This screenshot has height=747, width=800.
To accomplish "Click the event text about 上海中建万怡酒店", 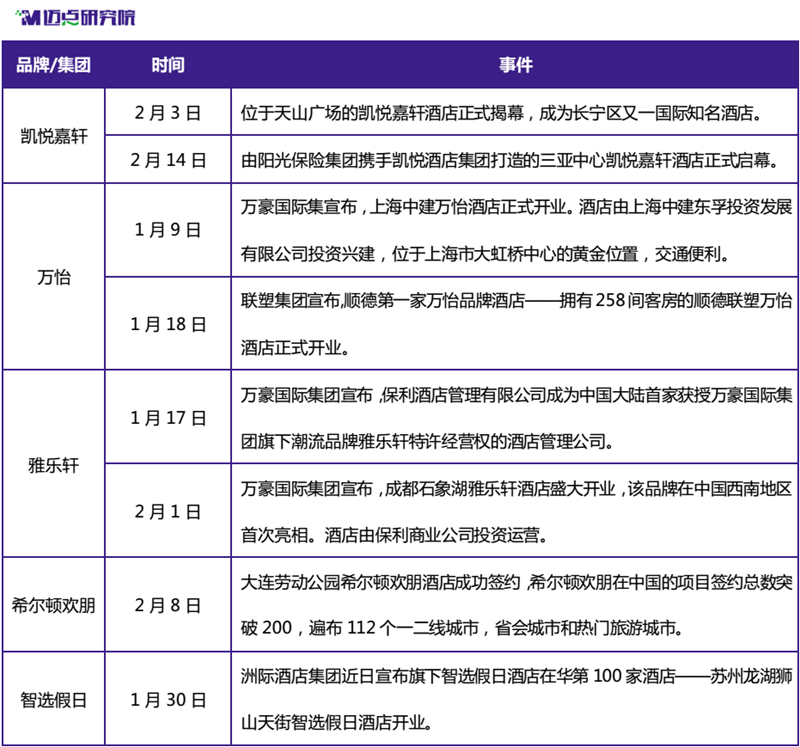I will point(516,230).
